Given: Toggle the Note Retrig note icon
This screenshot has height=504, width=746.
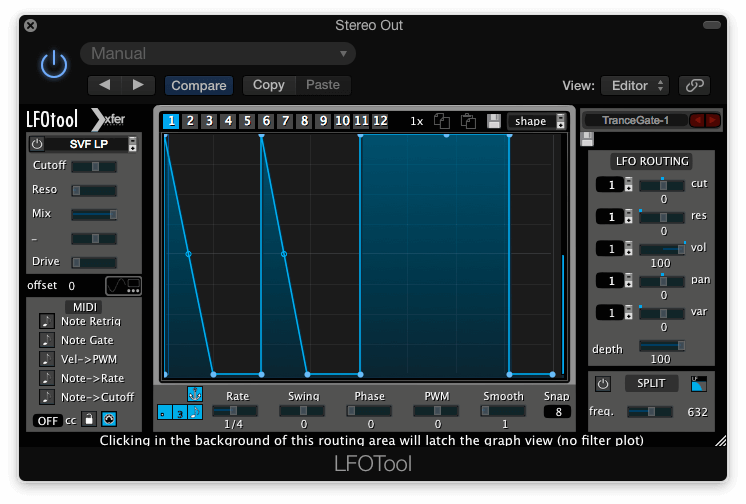Looking at the screenshot, I should (x=47, y=321).
